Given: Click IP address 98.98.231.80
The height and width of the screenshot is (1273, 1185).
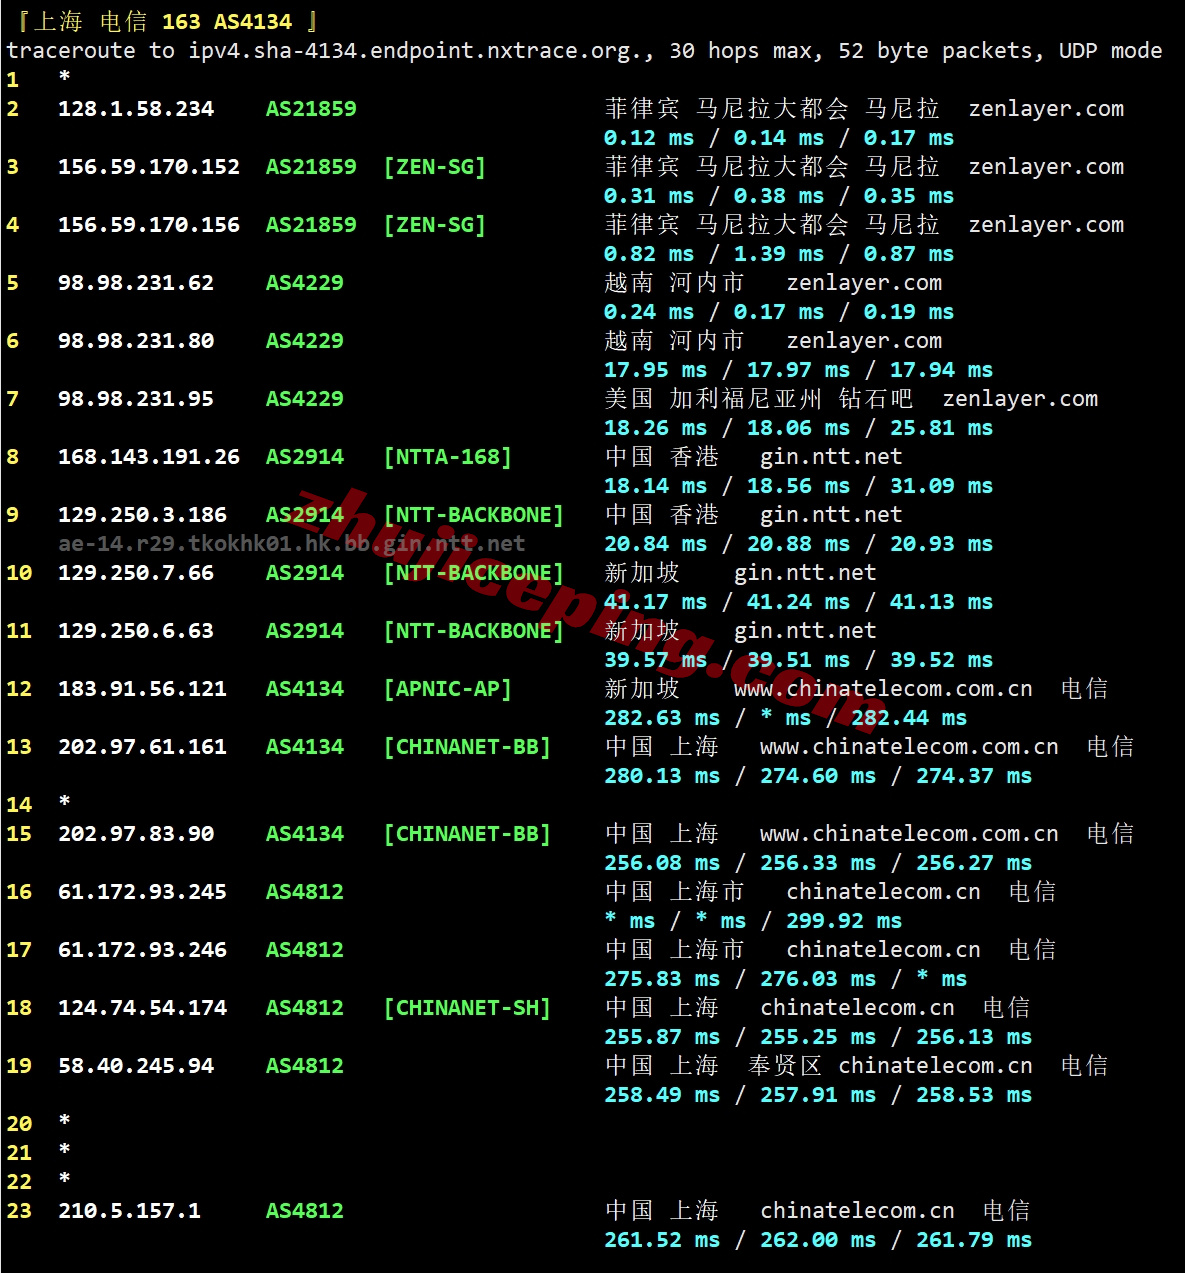Looking at the screenshot, I should point(136,341).
